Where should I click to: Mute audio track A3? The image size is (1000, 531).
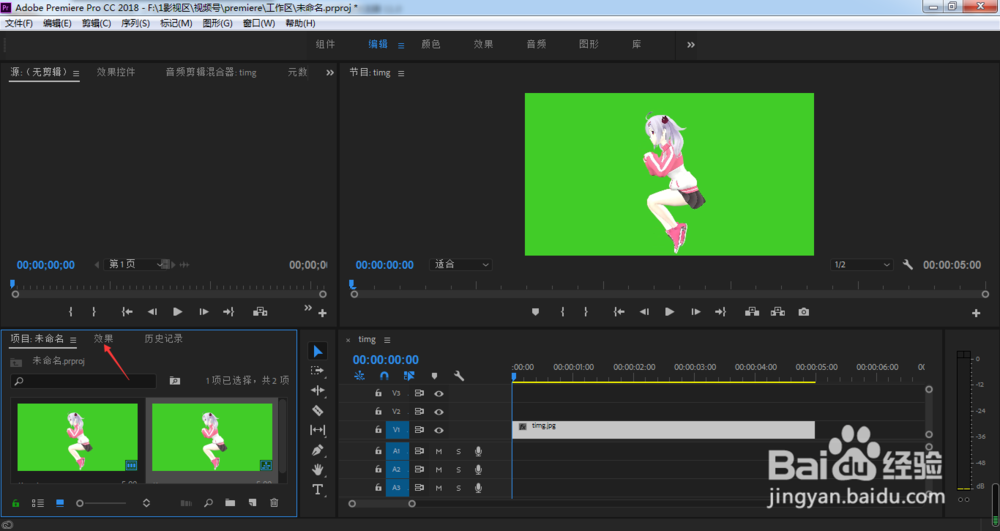click(439, 488)
